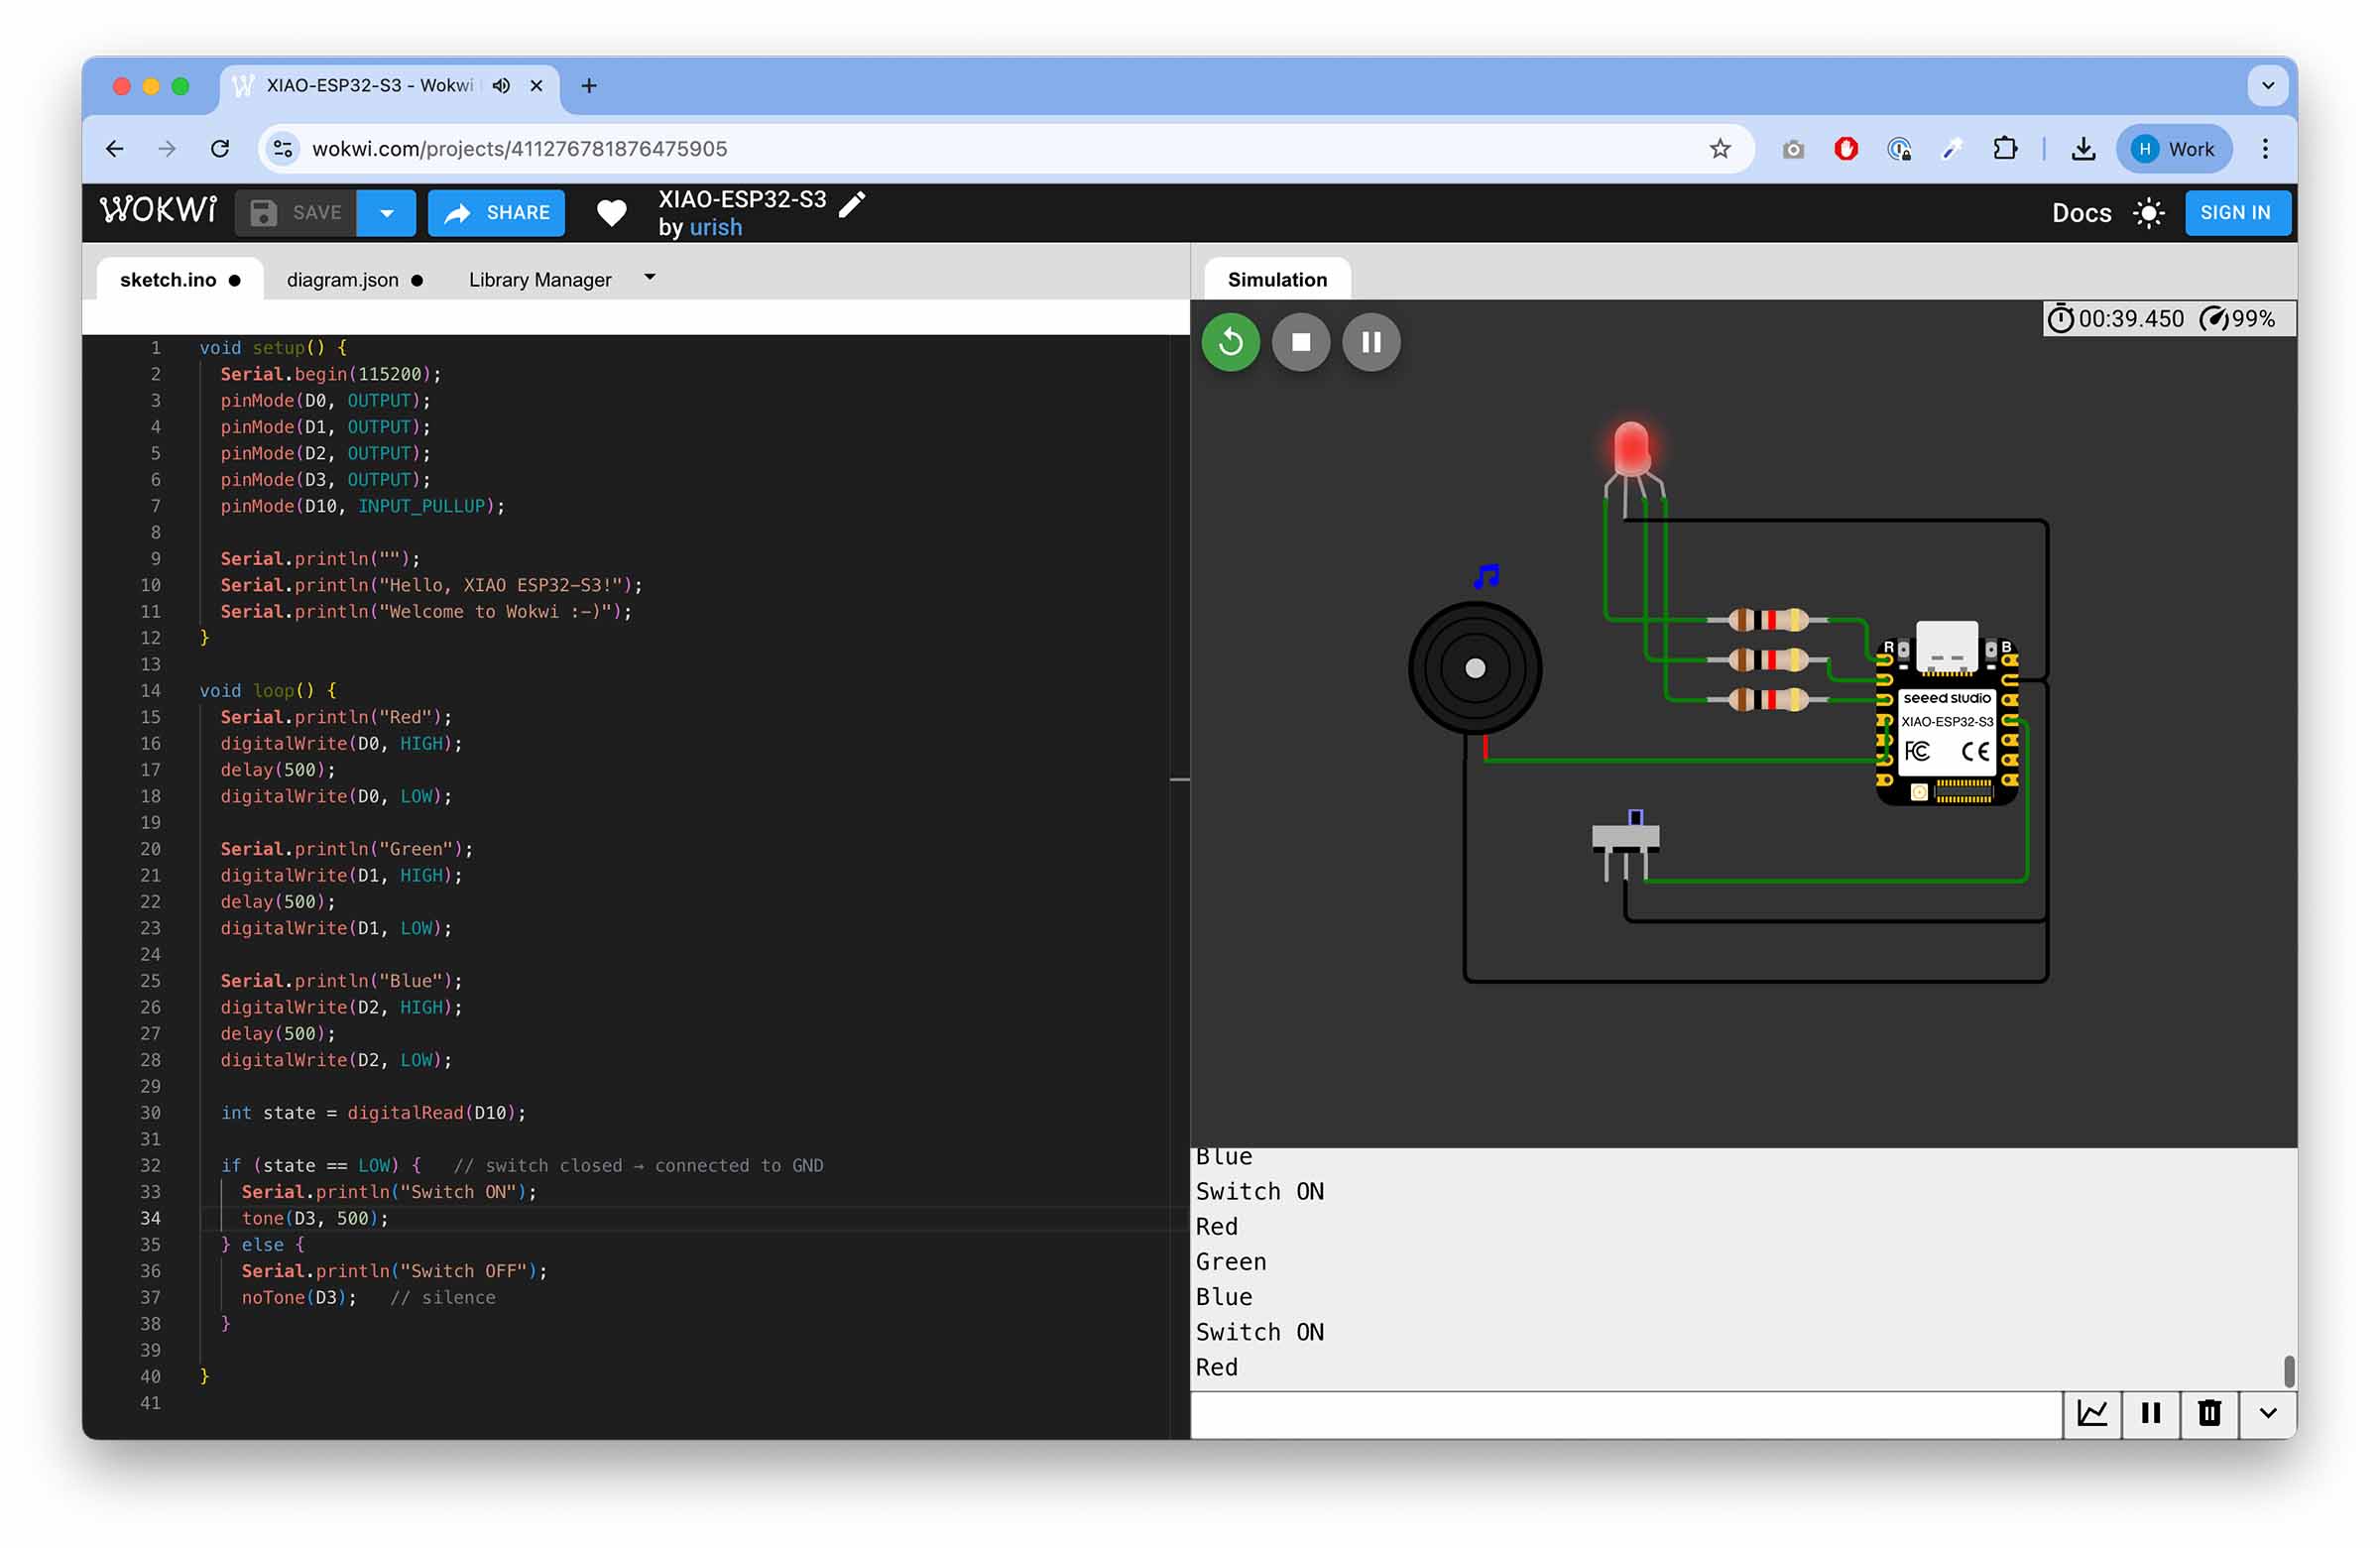Switch to diagram.json tab
Viewport: 2380px width, 1548px height.
point(343,280)
